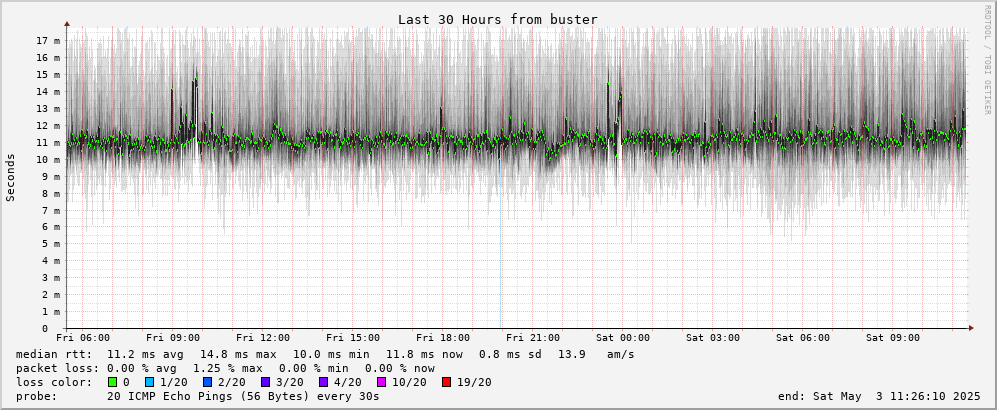Click the 'Fri 15:00' time axis label
This screenshot has width=997, height=410.
click(353, 338)
